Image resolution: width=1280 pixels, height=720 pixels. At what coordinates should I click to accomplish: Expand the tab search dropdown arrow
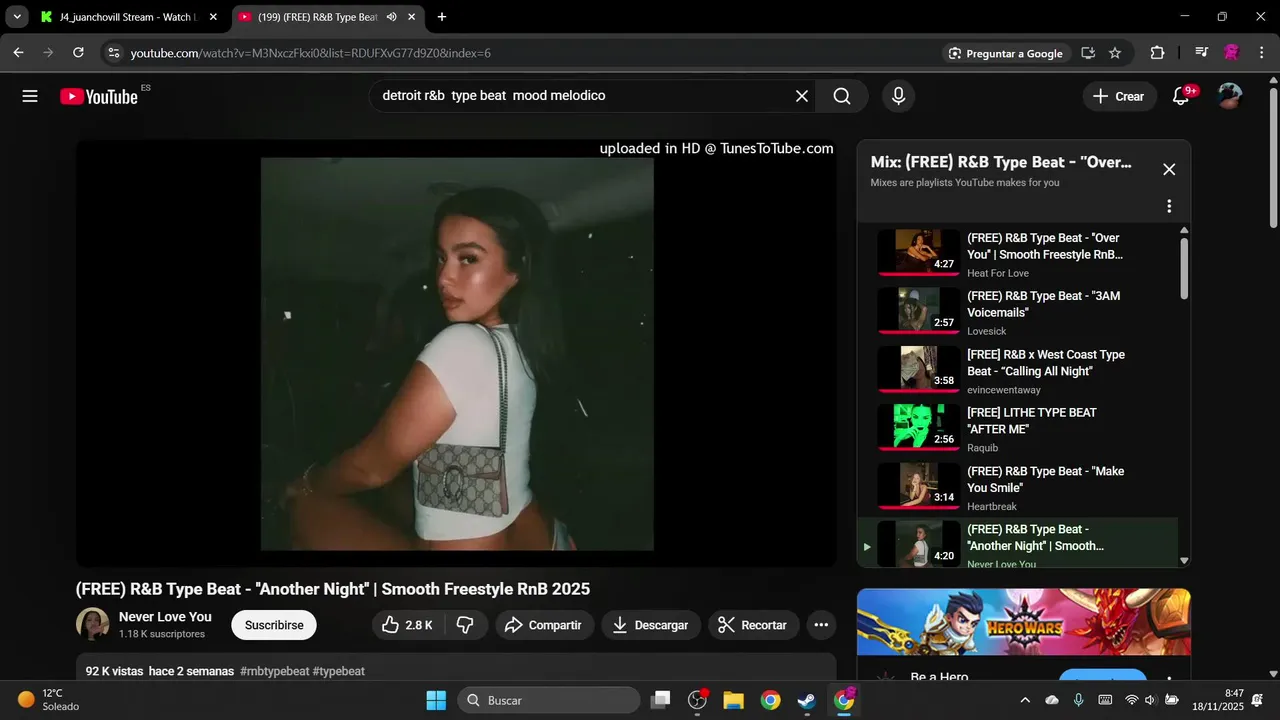click(17, 17)
